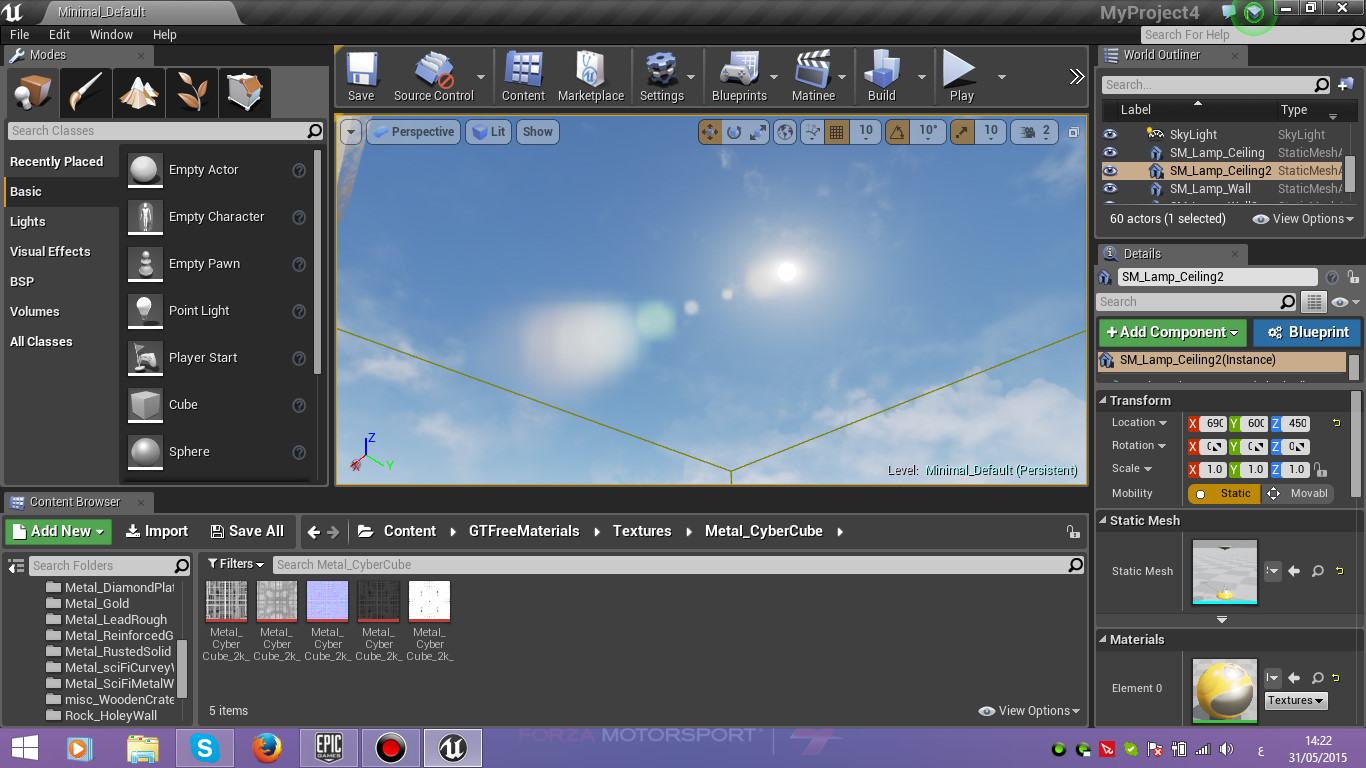
Task: Select the Geometry Editing mode icon
Action: pos(245,93)
